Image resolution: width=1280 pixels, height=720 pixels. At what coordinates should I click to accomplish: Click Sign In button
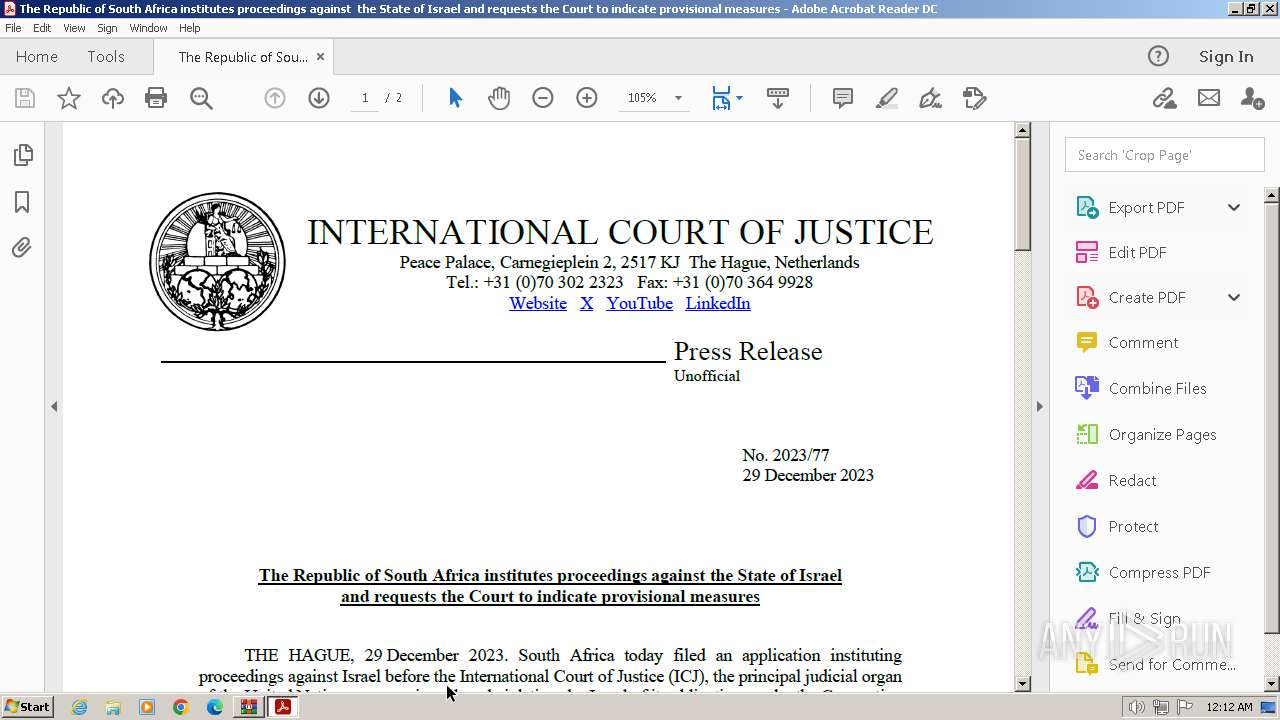pos(1226,56)
